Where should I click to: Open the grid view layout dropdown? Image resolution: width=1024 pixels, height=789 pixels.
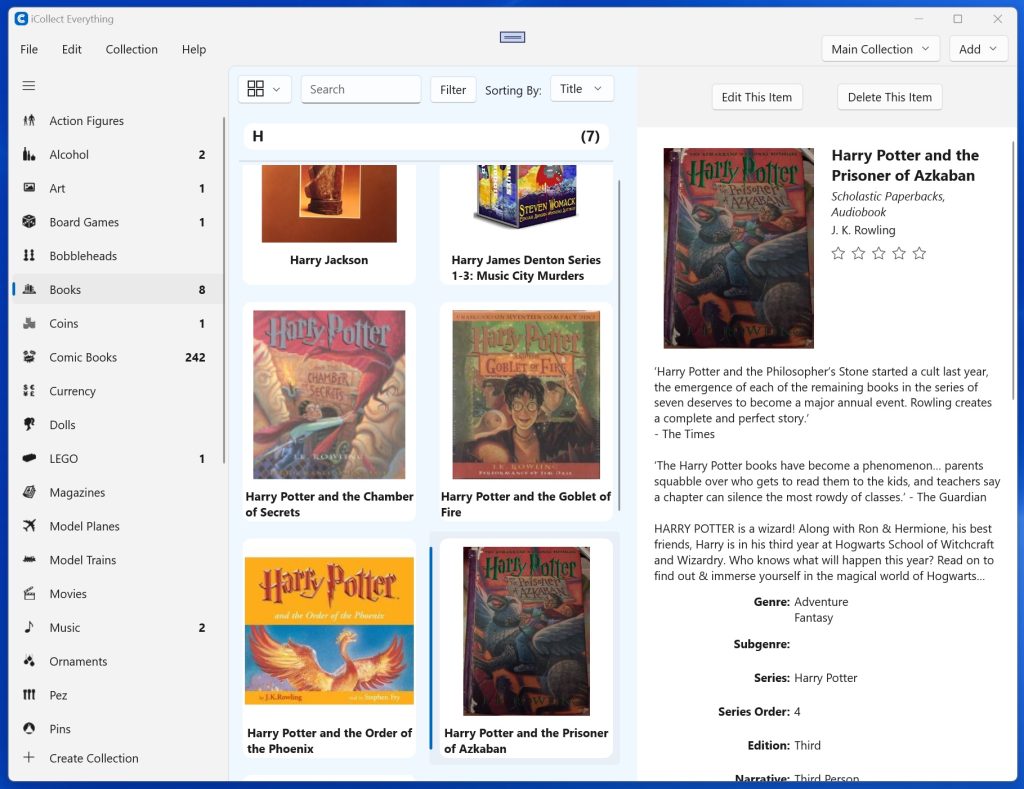pyautogui.click(x=264, y=88)
